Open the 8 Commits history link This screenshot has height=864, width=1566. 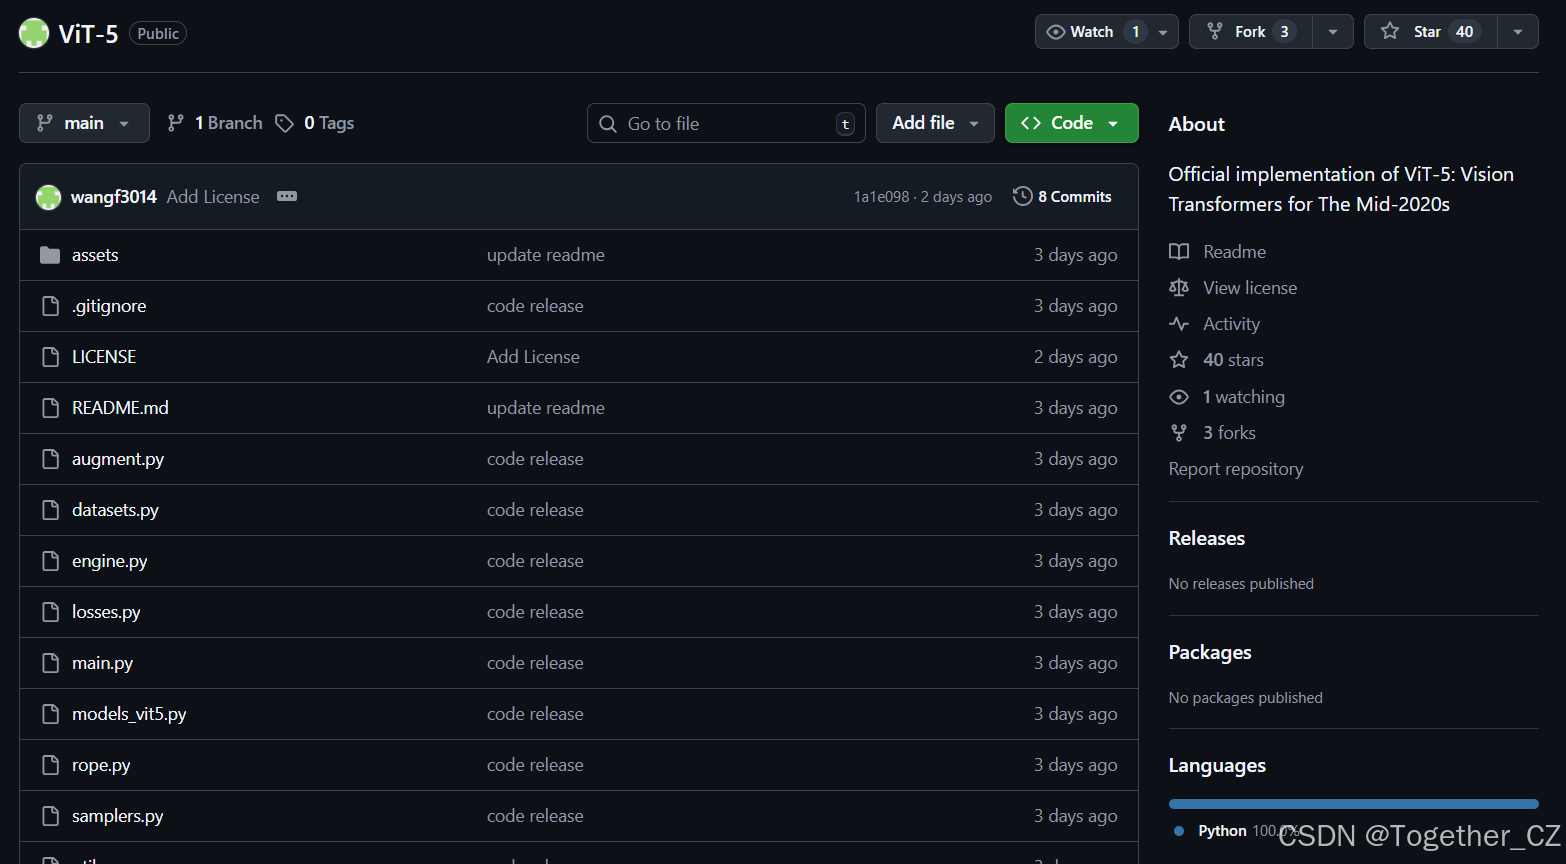tap(1062, 197)
